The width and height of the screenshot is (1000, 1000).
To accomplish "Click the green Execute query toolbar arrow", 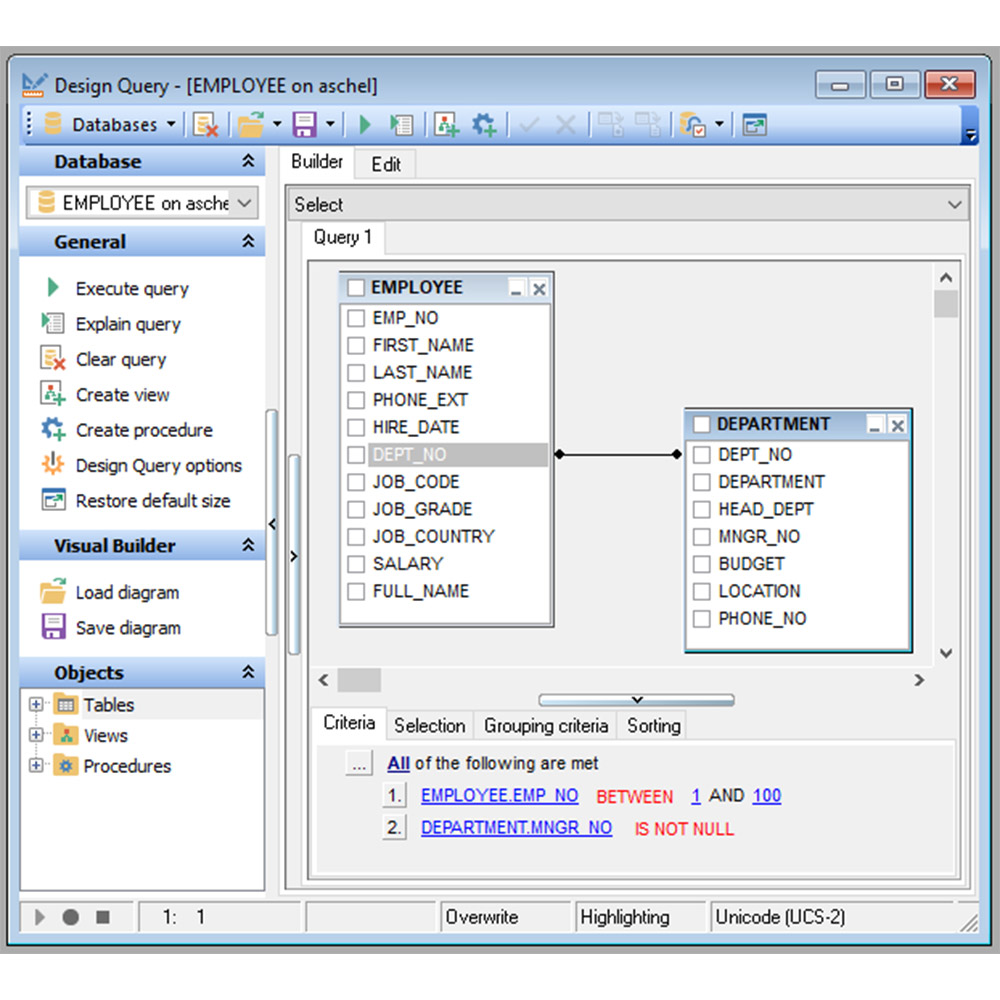I will 365,124.
